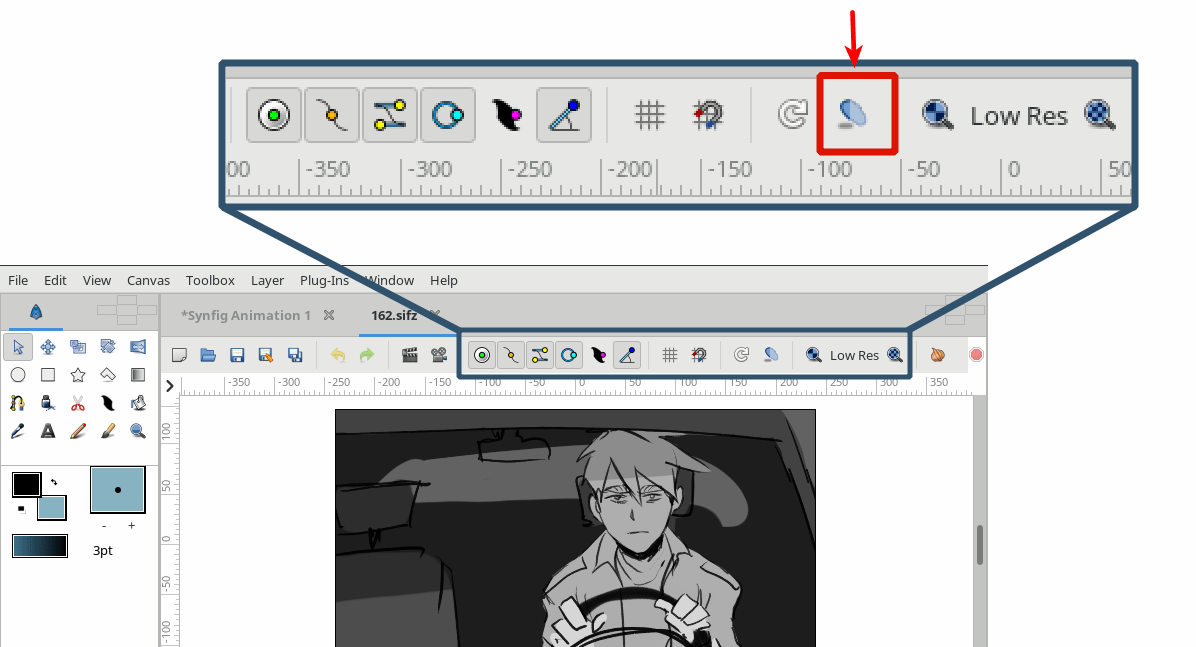The image size is (1196, 647).
Task: Click the New document icon
Action: pos(179,355)
